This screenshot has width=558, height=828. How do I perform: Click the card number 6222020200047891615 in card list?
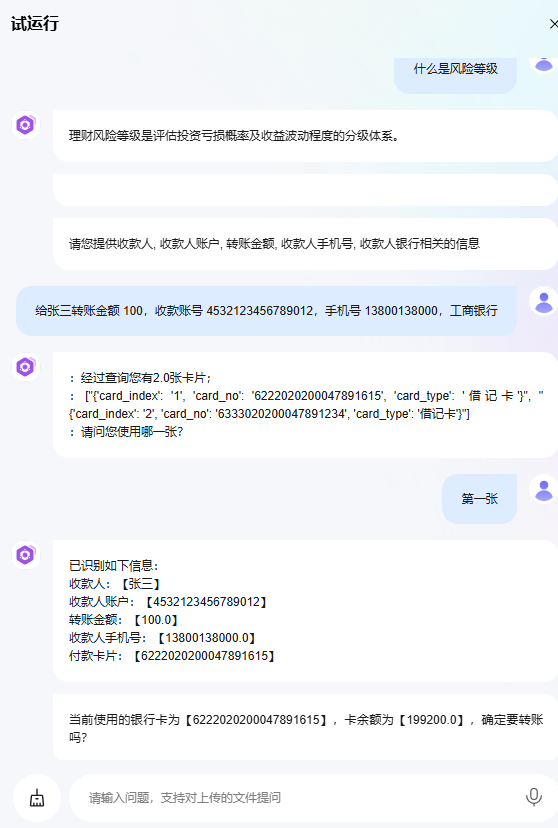pos(318,396)
